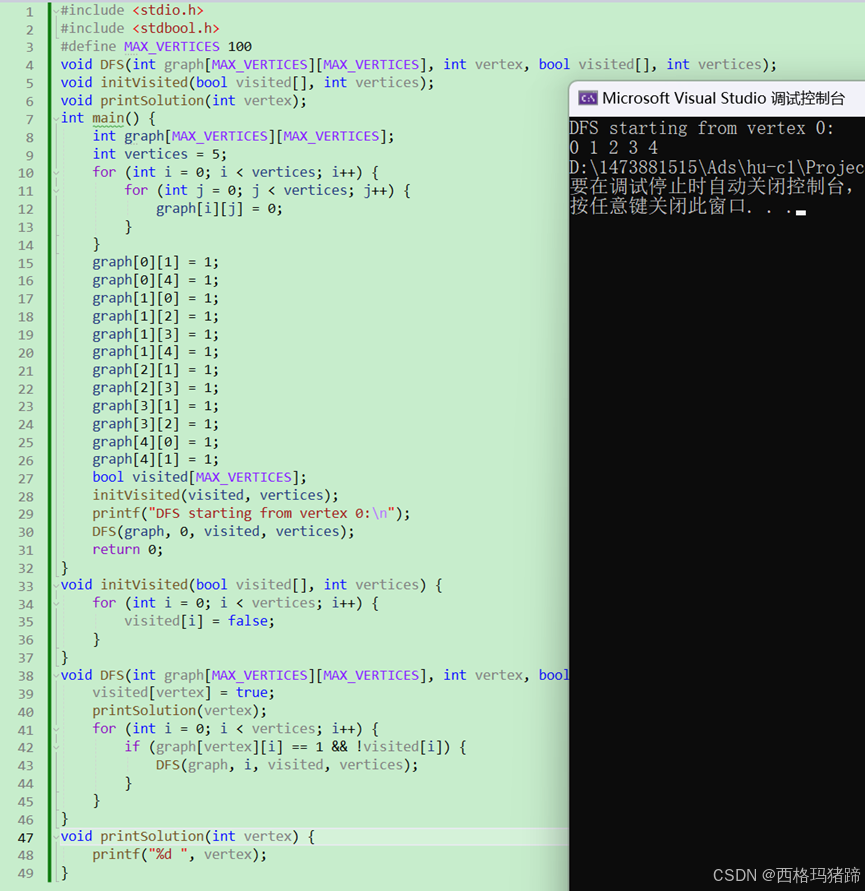Viewport: 865px width, 891px height.
Task: Click the '!visited[i]' condition on line 42
Action: click(398, 747)
